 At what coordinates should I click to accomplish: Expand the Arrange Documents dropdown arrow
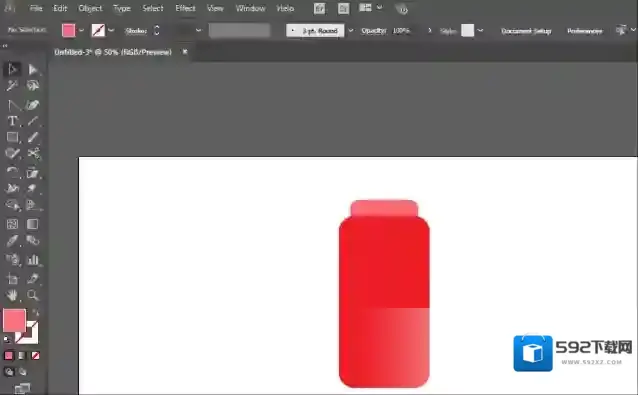[379, 7]
